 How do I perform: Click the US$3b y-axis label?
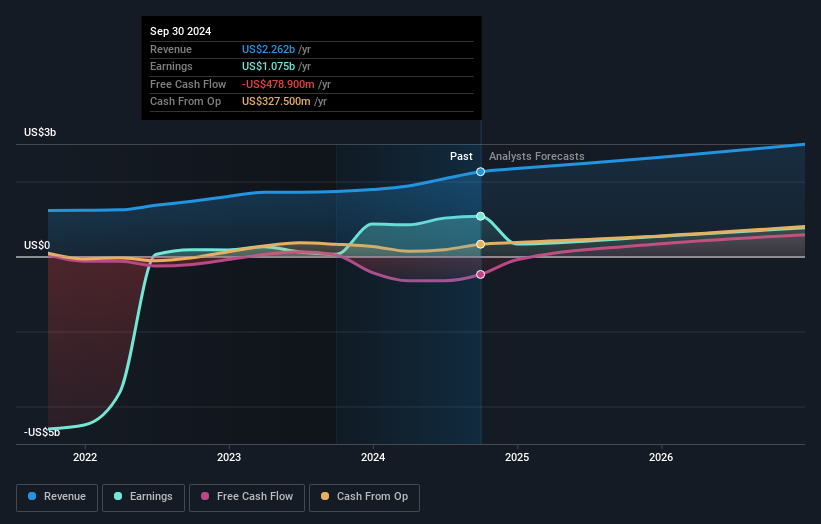[x=40, y=132]
